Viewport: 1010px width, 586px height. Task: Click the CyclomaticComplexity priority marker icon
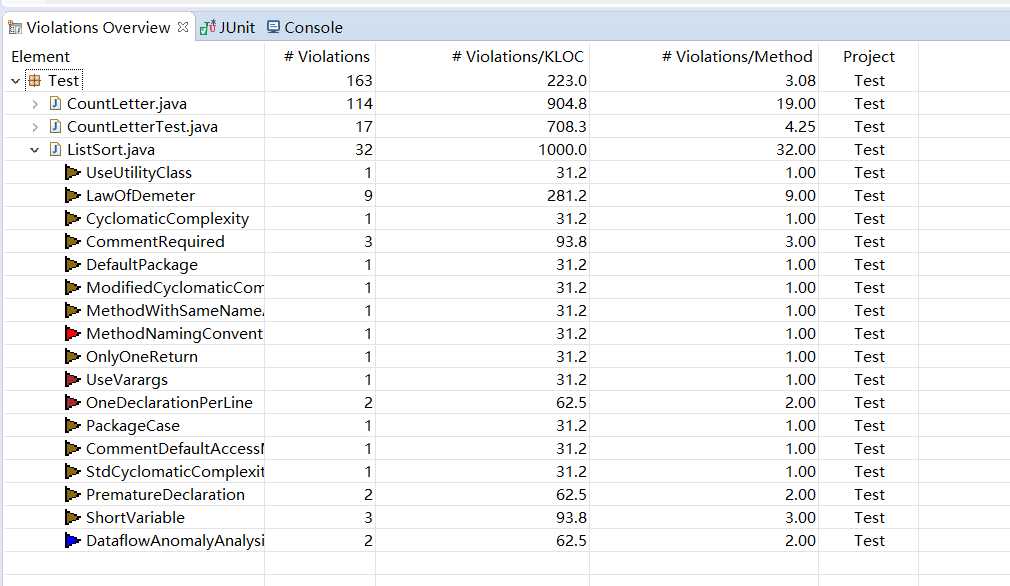pos(73,219)
